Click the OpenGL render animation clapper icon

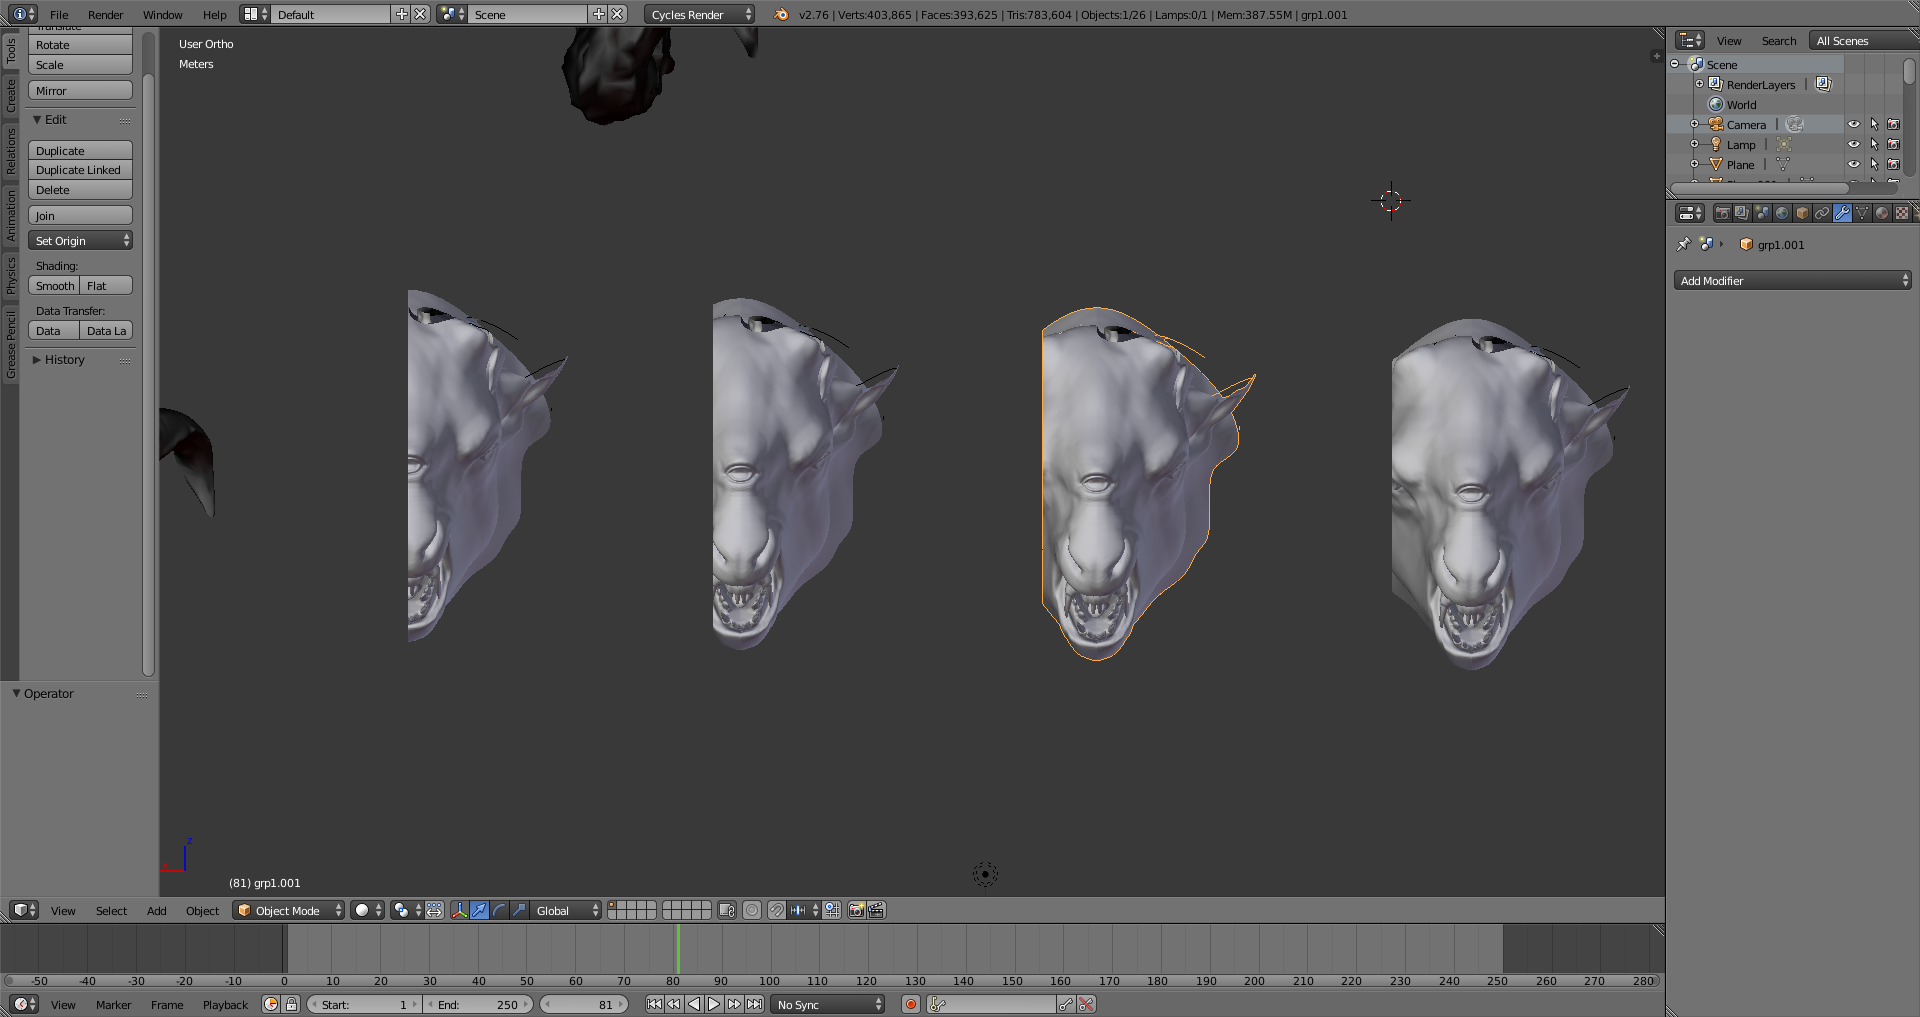click(x=876, y=910)
